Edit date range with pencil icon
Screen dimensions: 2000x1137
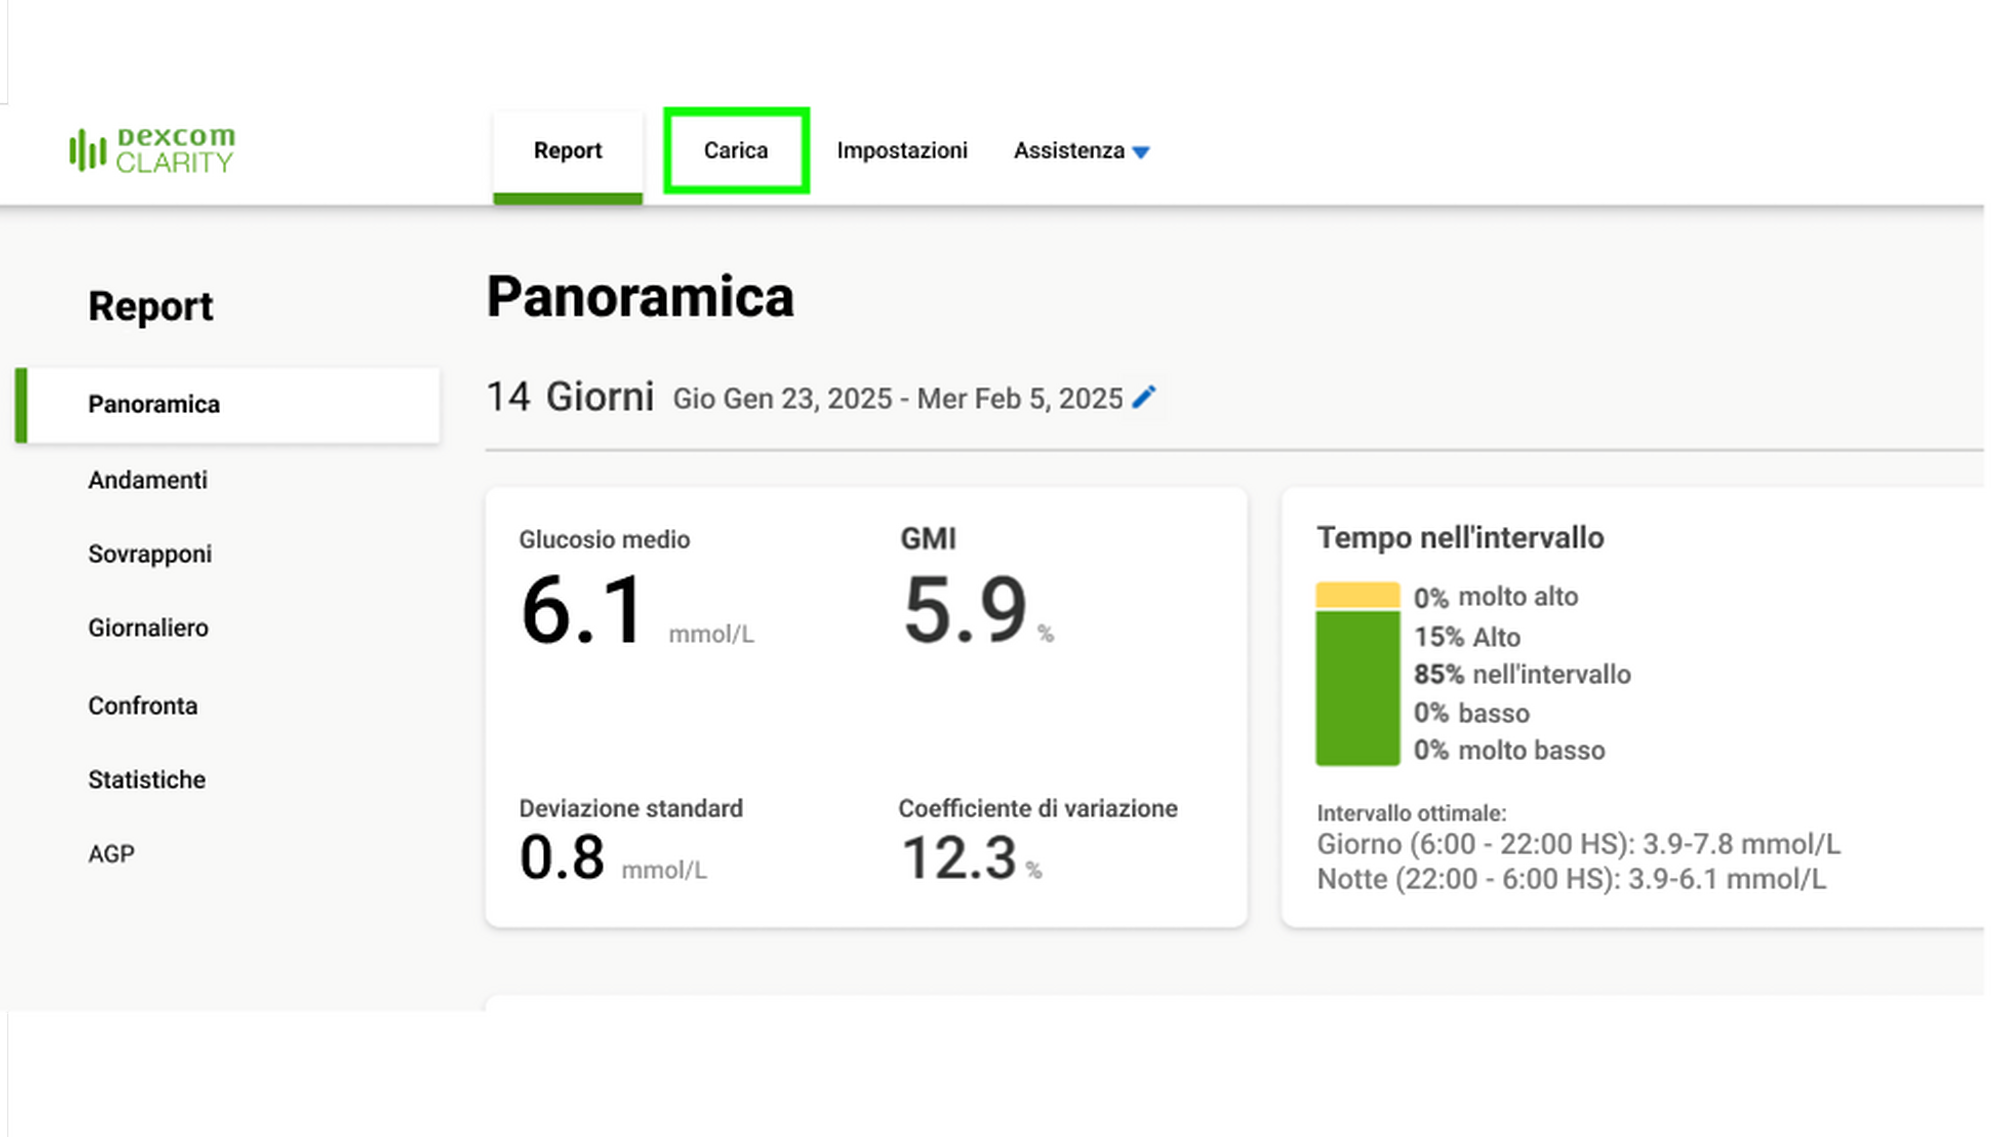click(x=1144, y=397)
